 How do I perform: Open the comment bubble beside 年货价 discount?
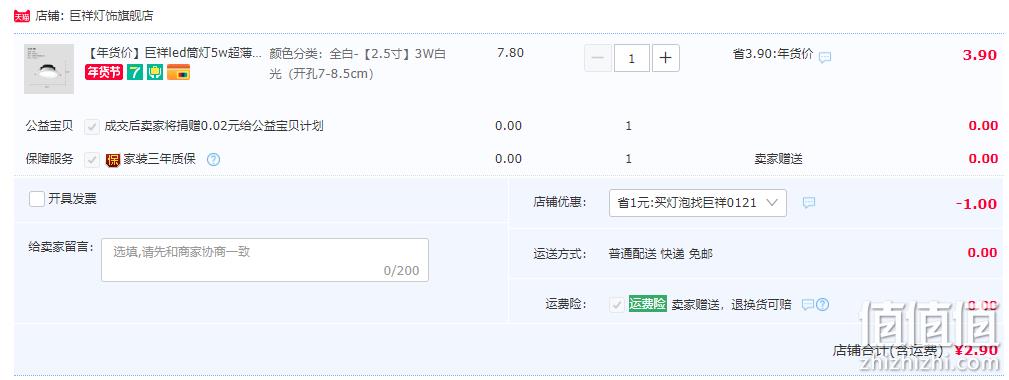(825, 57)
